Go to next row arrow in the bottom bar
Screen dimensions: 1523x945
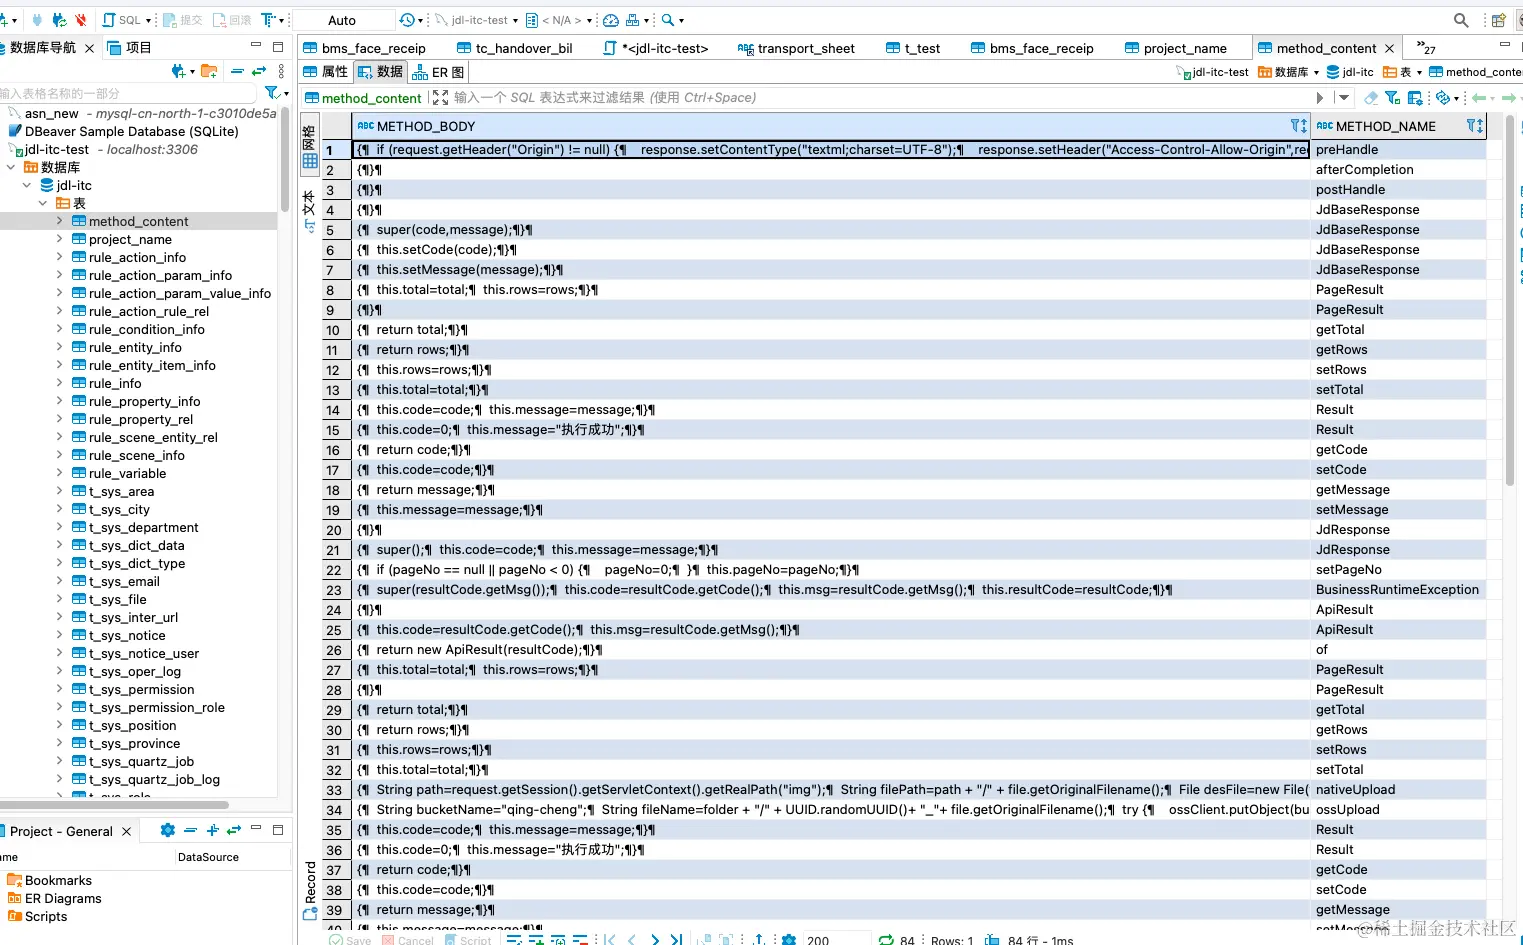655,940
